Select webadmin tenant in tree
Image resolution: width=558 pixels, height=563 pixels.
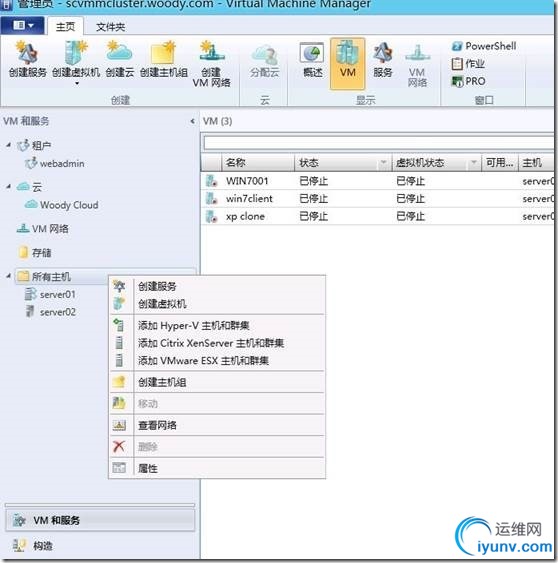click(55, 164)
